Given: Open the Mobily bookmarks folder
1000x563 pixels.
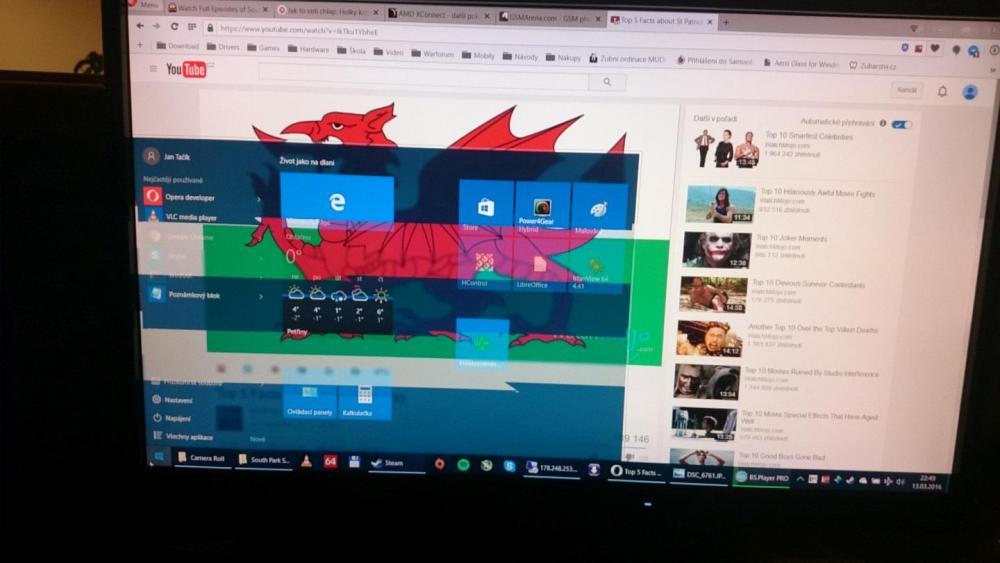Looking at the screenshot, I should pos(478,55).
